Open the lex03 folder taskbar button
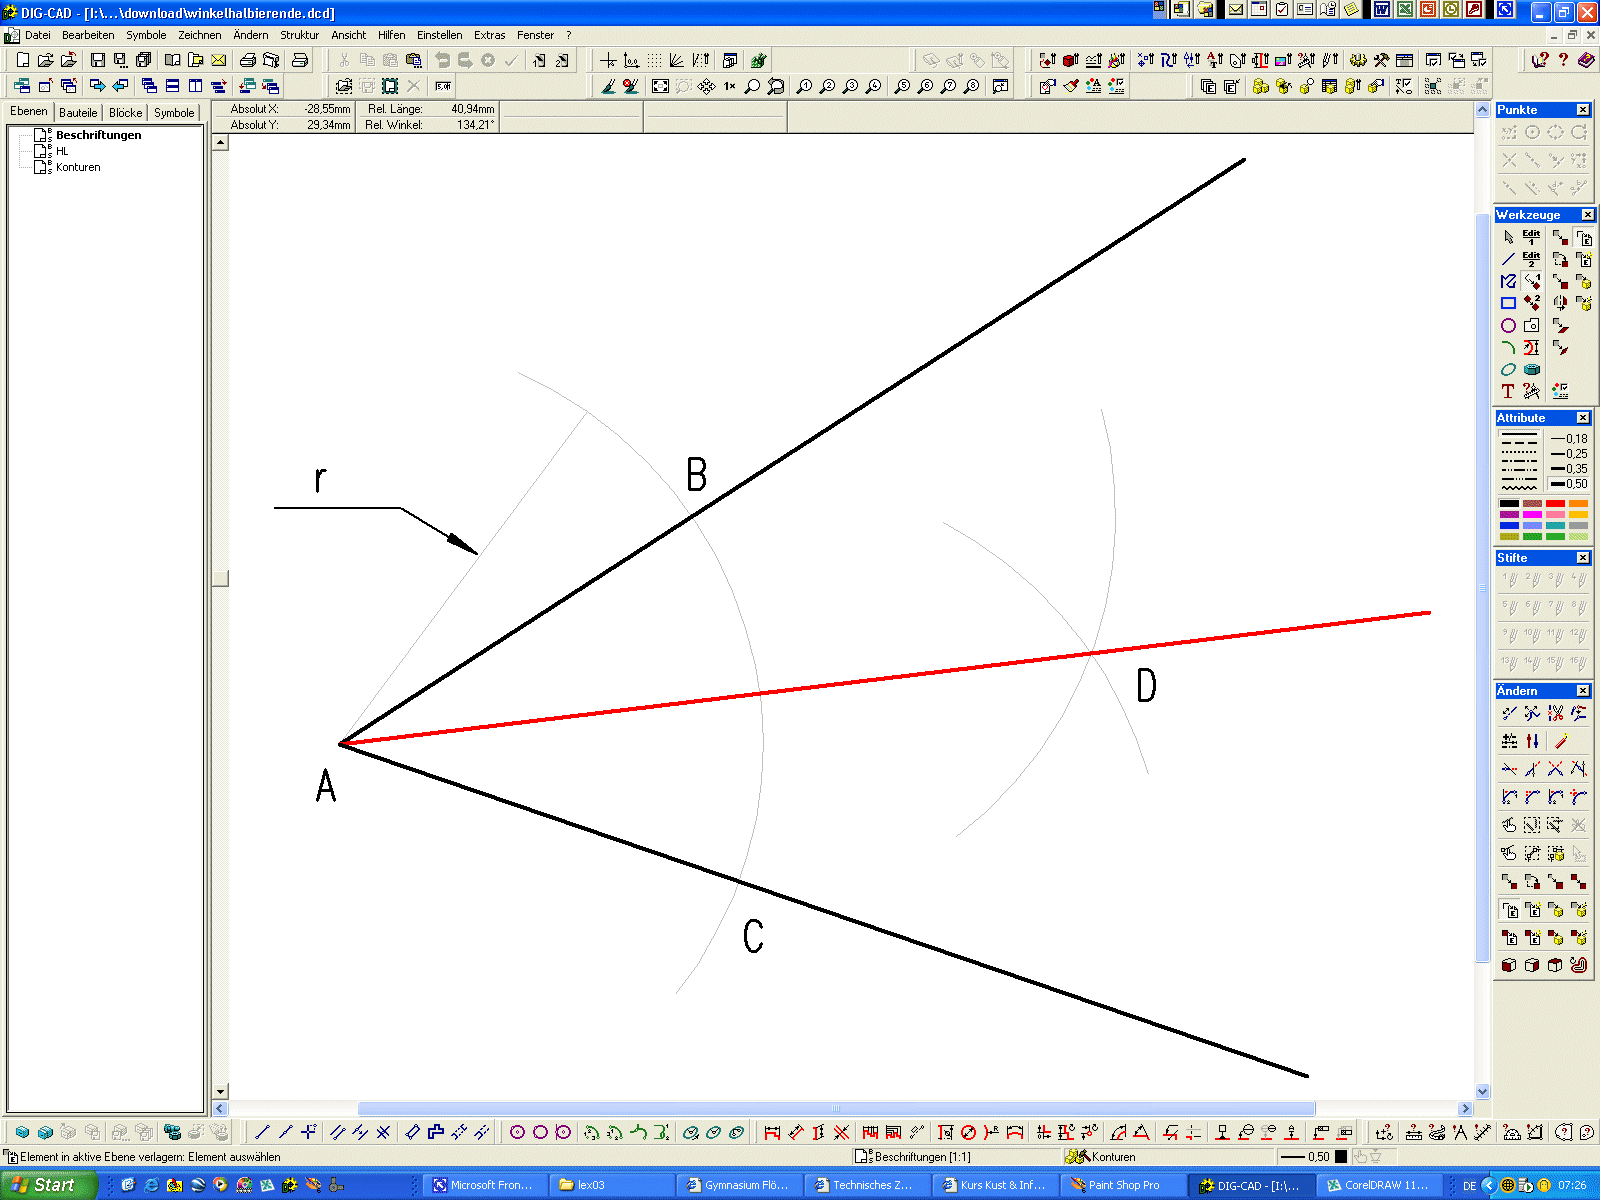This screenshot has height=1200, width=1600. 612,1185
